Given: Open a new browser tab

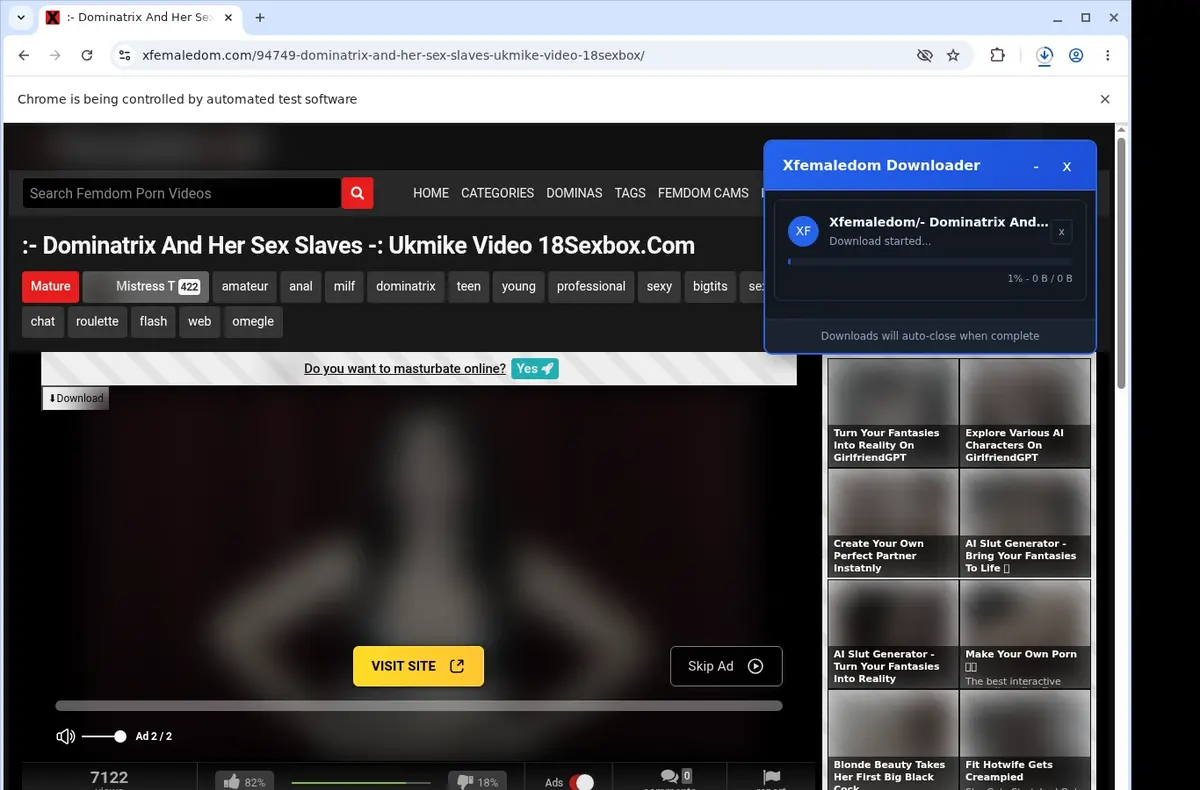Looking at the screenshot, I should (260, 17).
